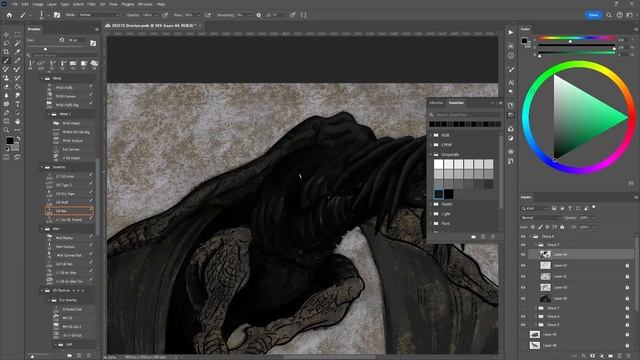Select the Paint Bucket tool
The image size is (640, 360).
click(18, 87)
